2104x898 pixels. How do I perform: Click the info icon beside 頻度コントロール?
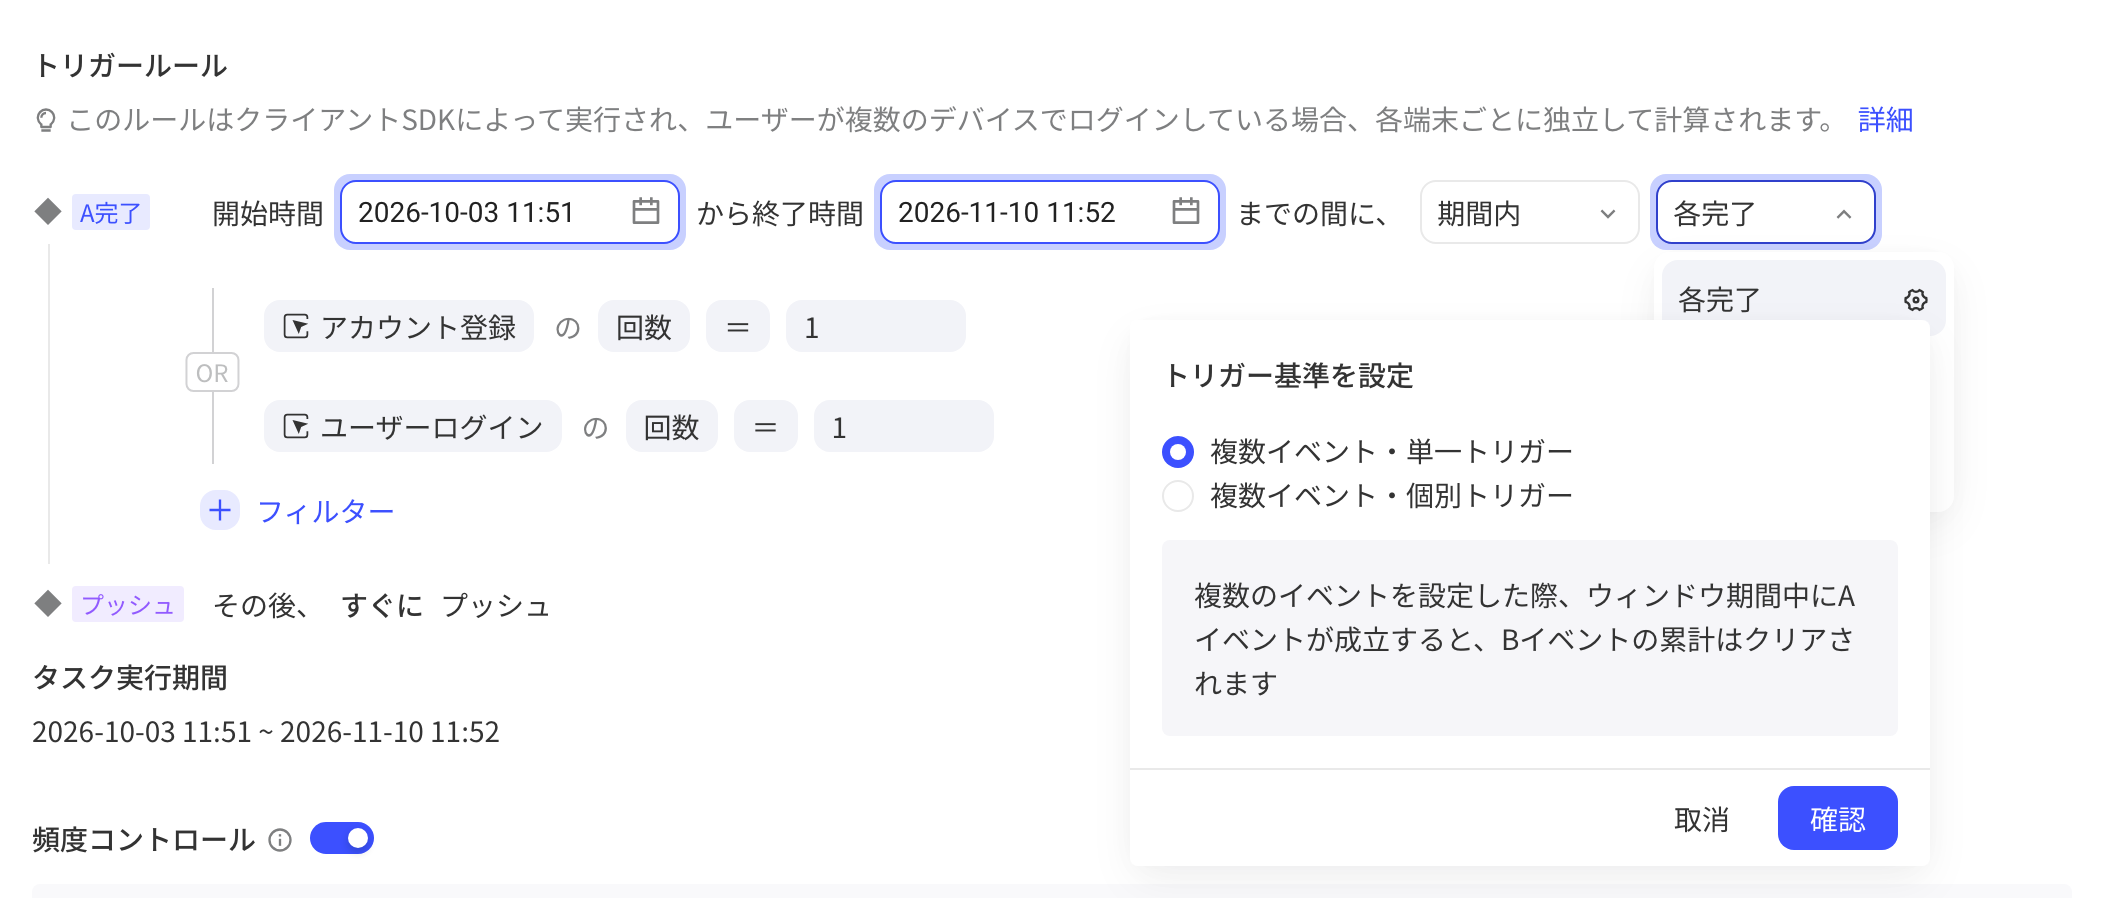pyautogui.click(x=280, y=840)
